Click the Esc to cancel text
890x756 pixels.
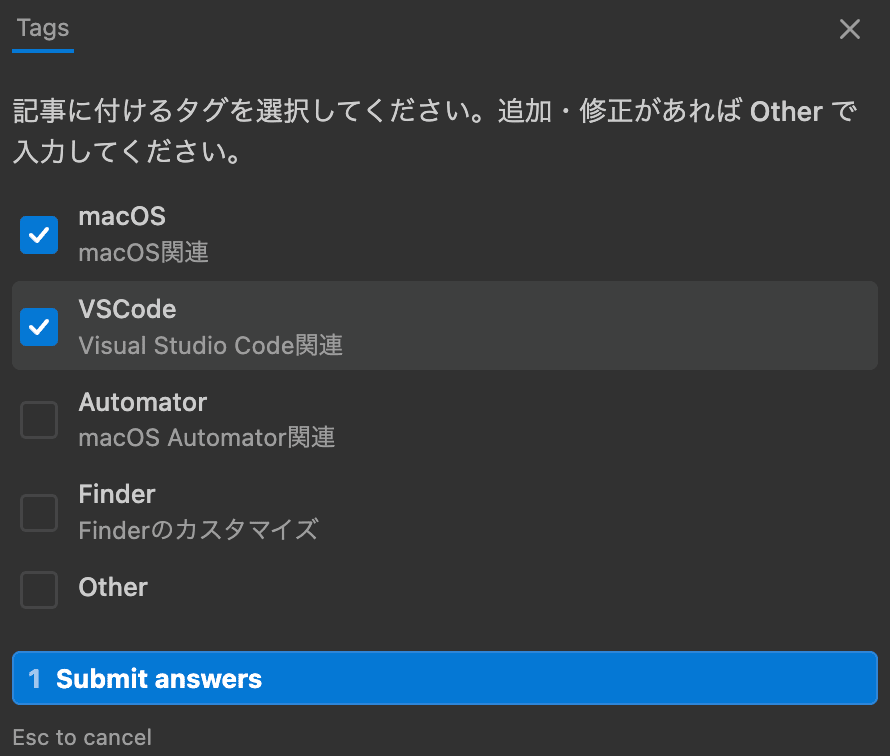point(81,737)
